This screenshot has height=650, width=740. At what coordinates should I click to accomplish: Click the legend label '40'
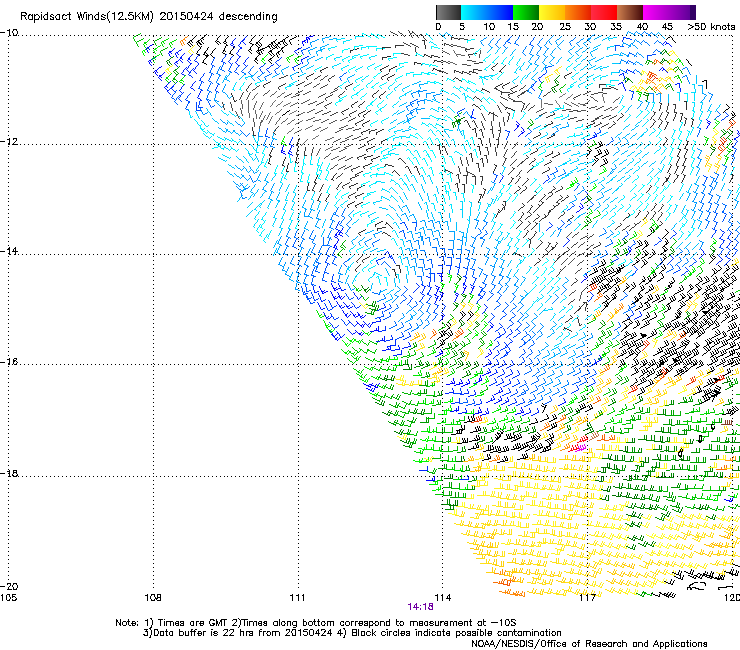pos(642,27)
